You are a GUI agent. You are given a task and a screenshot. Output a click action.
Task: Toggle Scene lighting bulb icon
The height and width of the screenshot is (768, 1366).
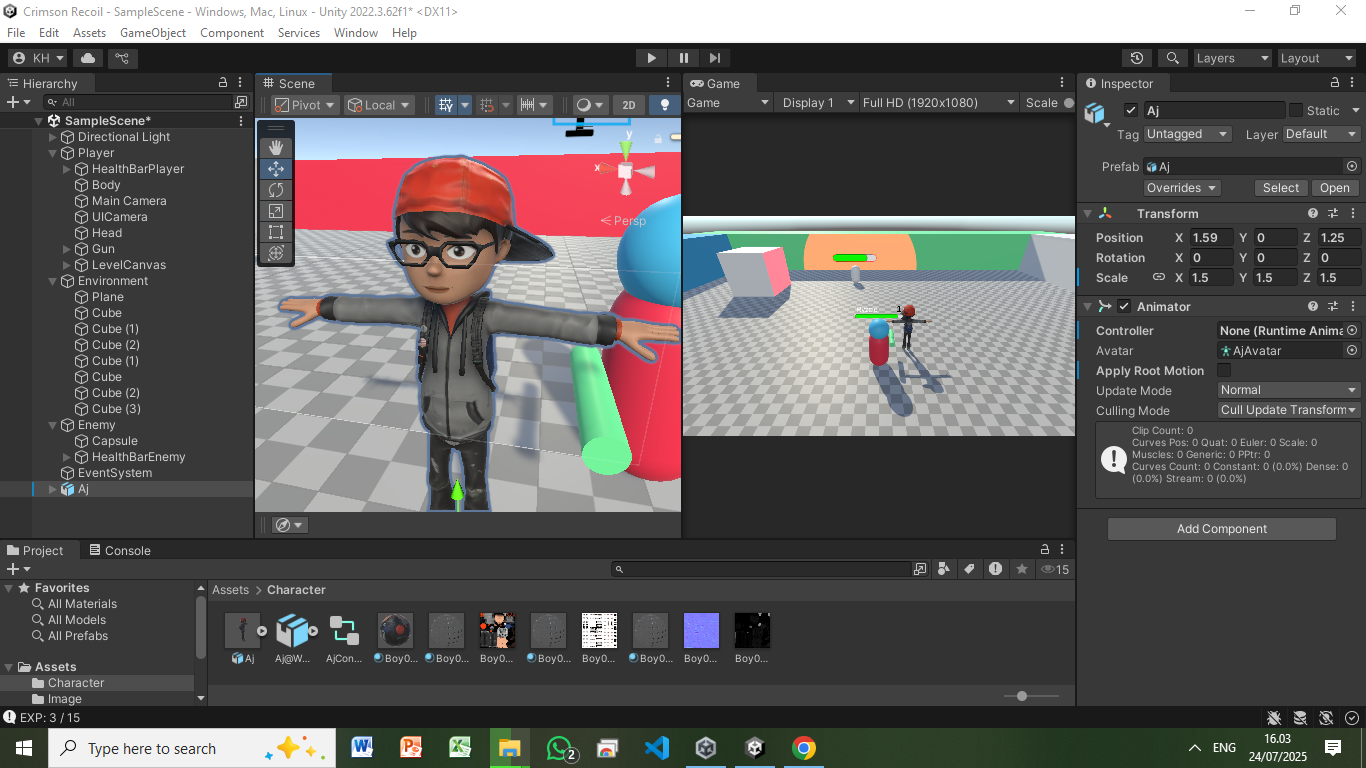(664, 105)
